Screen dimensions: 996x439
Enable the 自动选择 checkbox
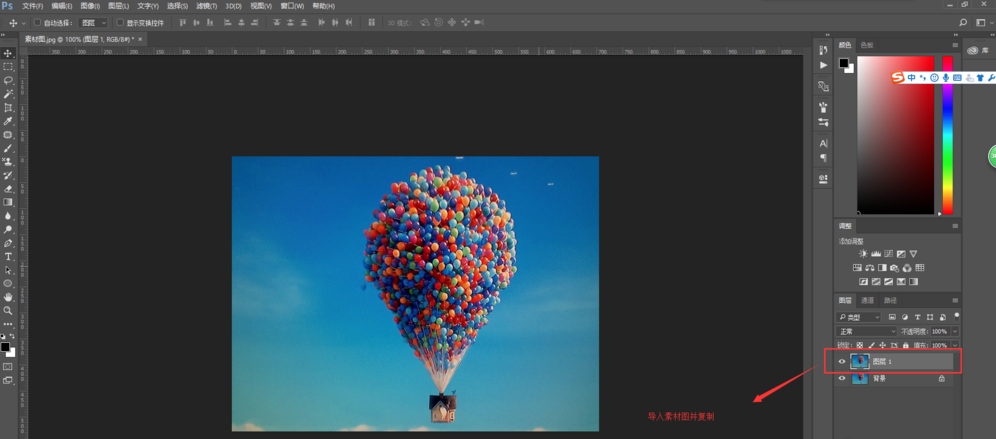38,22
